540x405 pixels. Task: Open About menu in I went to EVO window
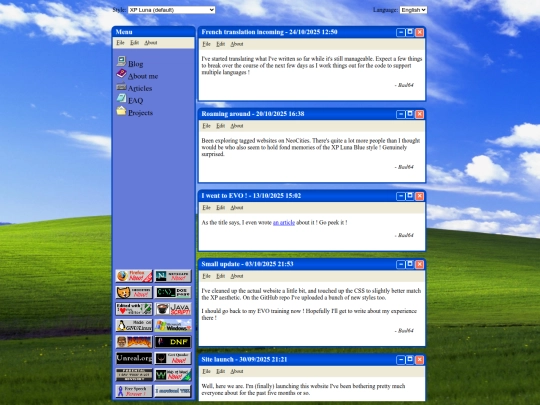point(237,208)
